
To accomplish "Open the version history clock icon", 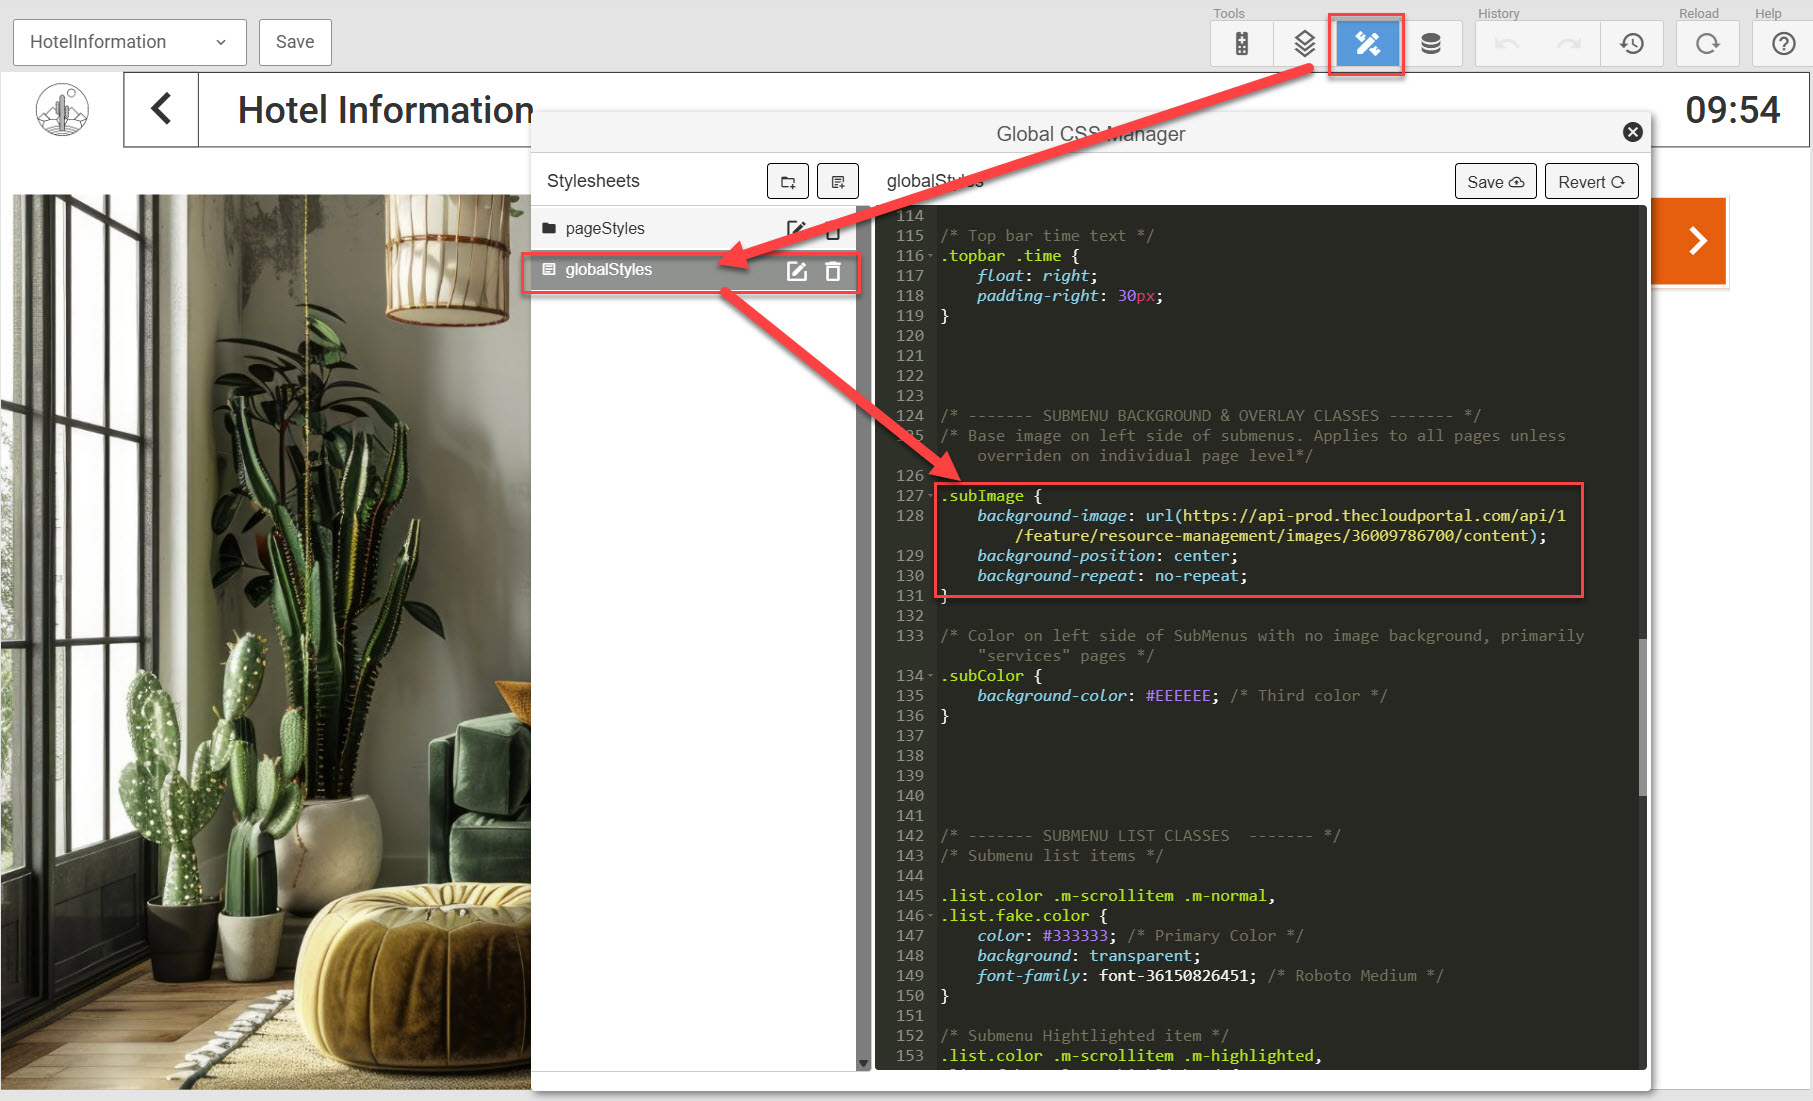I will pos(1632,44).
